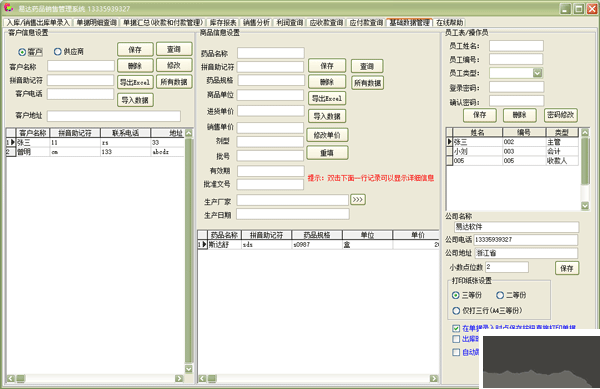
Task: Open the 应收款查询 tab
Action: coord(326,23)
